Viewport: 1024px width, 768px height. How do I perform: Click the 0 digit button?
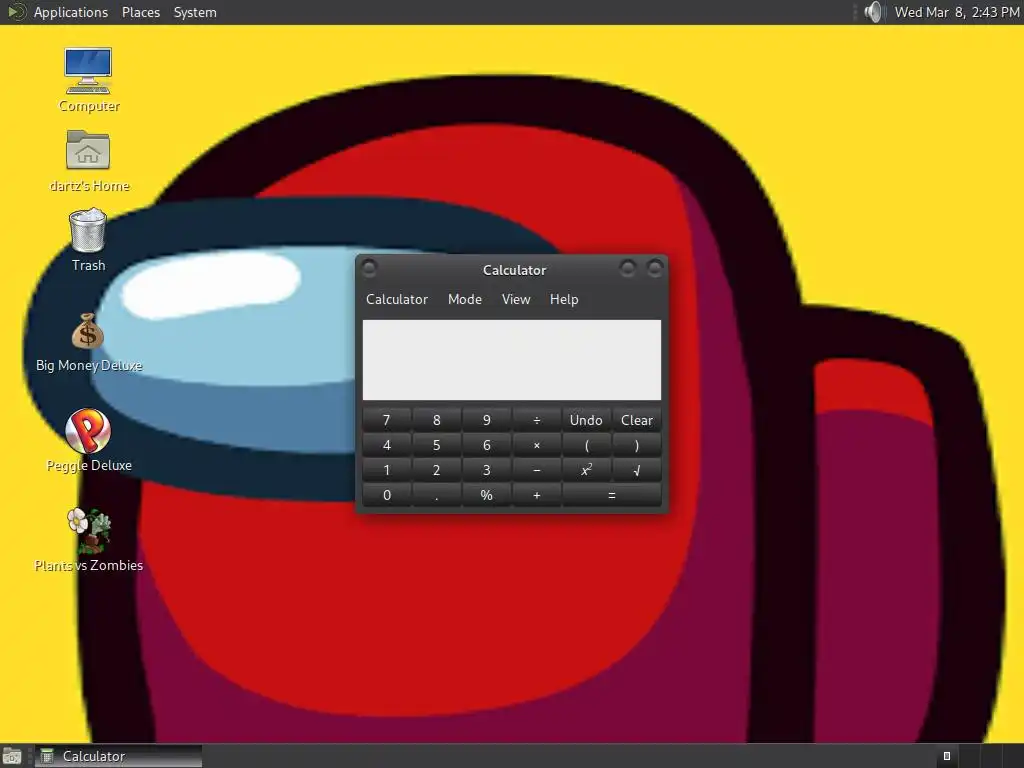click(x=387, y=495)
